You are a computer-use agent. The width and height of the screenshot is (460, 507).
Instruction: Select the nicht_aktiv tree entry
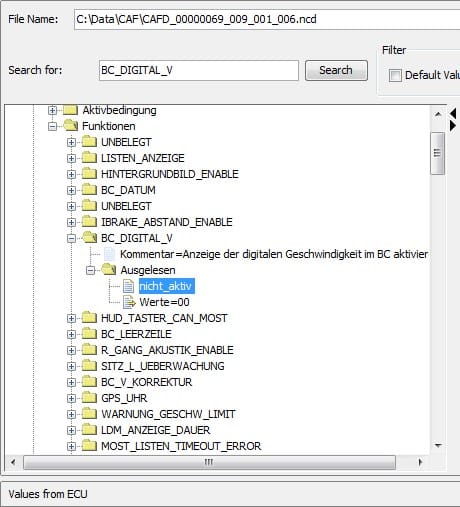[166, 286]
